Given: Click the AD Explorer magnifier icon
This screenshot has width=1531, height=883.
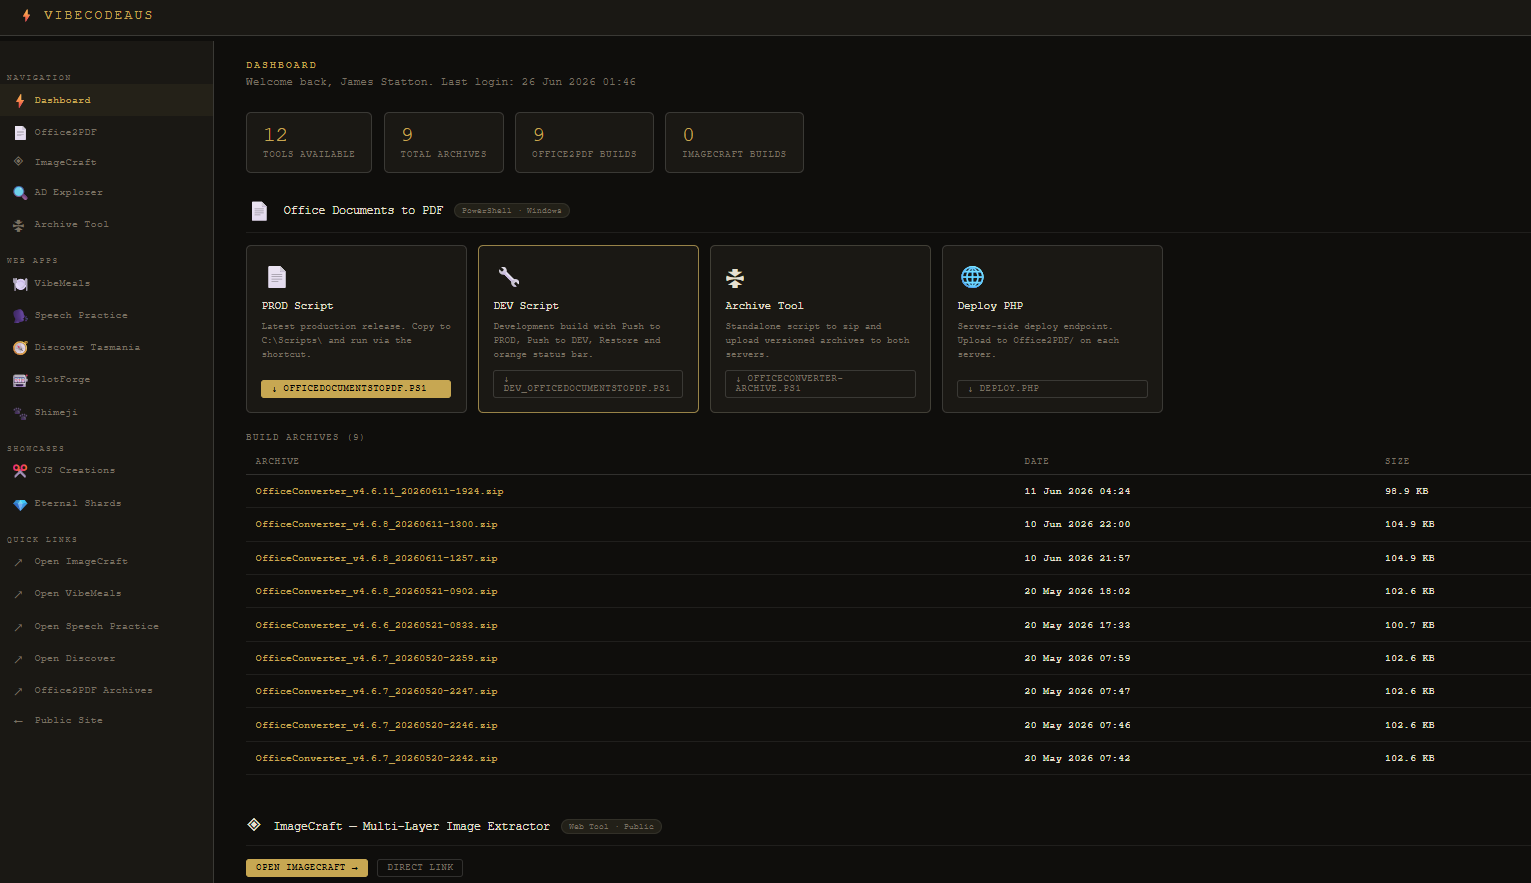Looking at the screenshot, I should point(20,193).
